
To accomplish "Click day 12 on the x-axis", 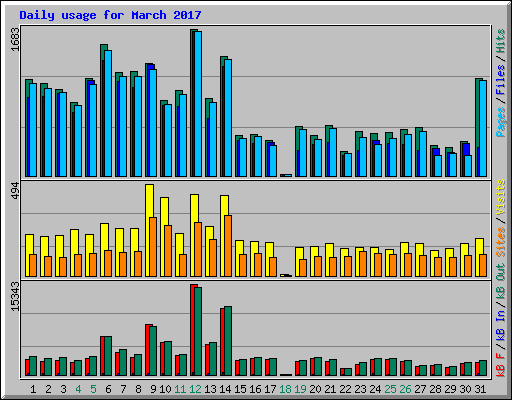I will pyautogui.click(x=195, y=389).
